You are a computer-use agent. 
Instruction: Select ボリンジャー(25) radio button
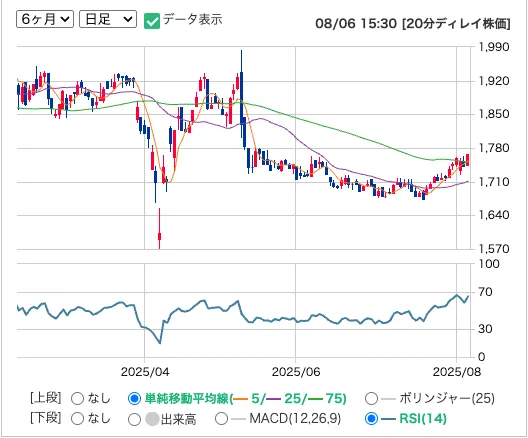(371, 399)
